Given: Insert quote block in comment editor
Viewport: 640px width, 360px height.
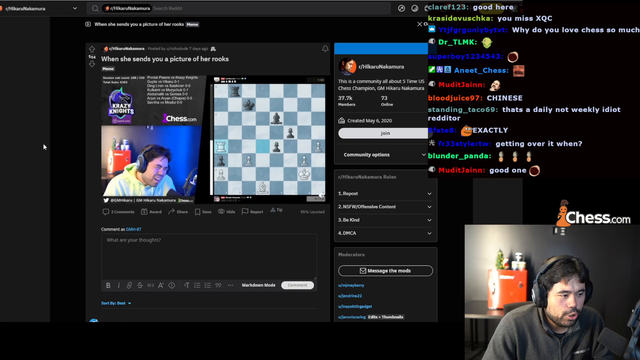Looking at the screenshot, I should (218, 285).
